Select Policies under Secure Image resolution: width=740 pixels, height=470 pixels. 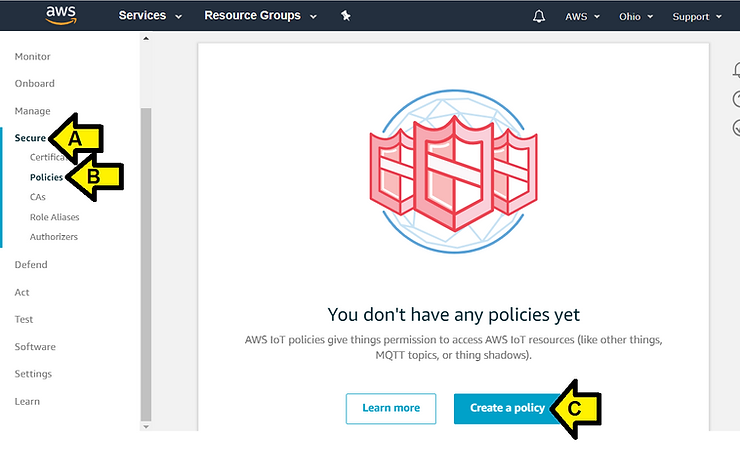(x=46, y=177)
